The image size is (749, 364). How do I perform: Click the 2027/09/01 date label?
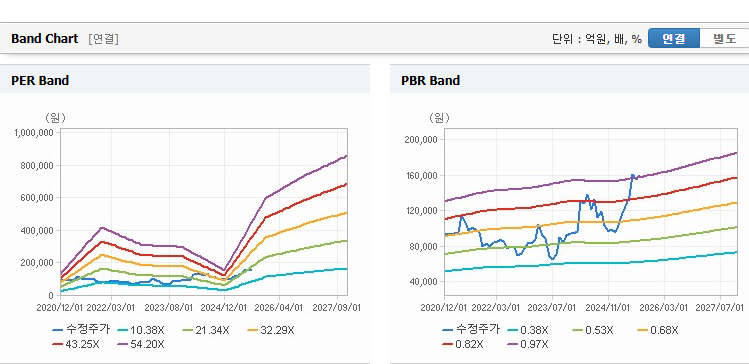coord(336,307)
